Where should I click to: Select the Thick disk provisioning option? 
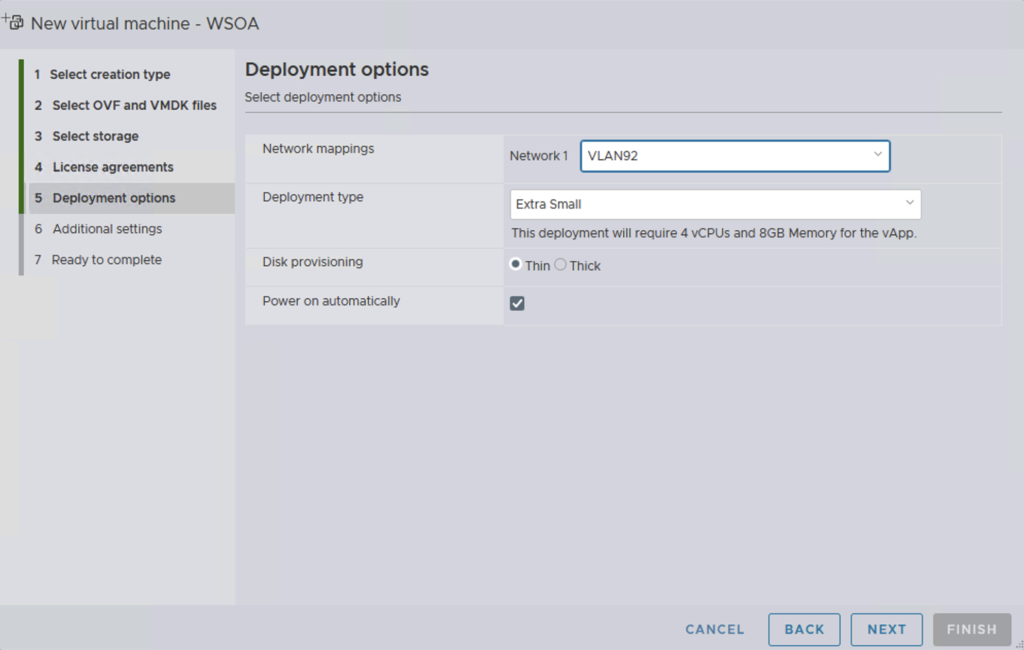561,265
